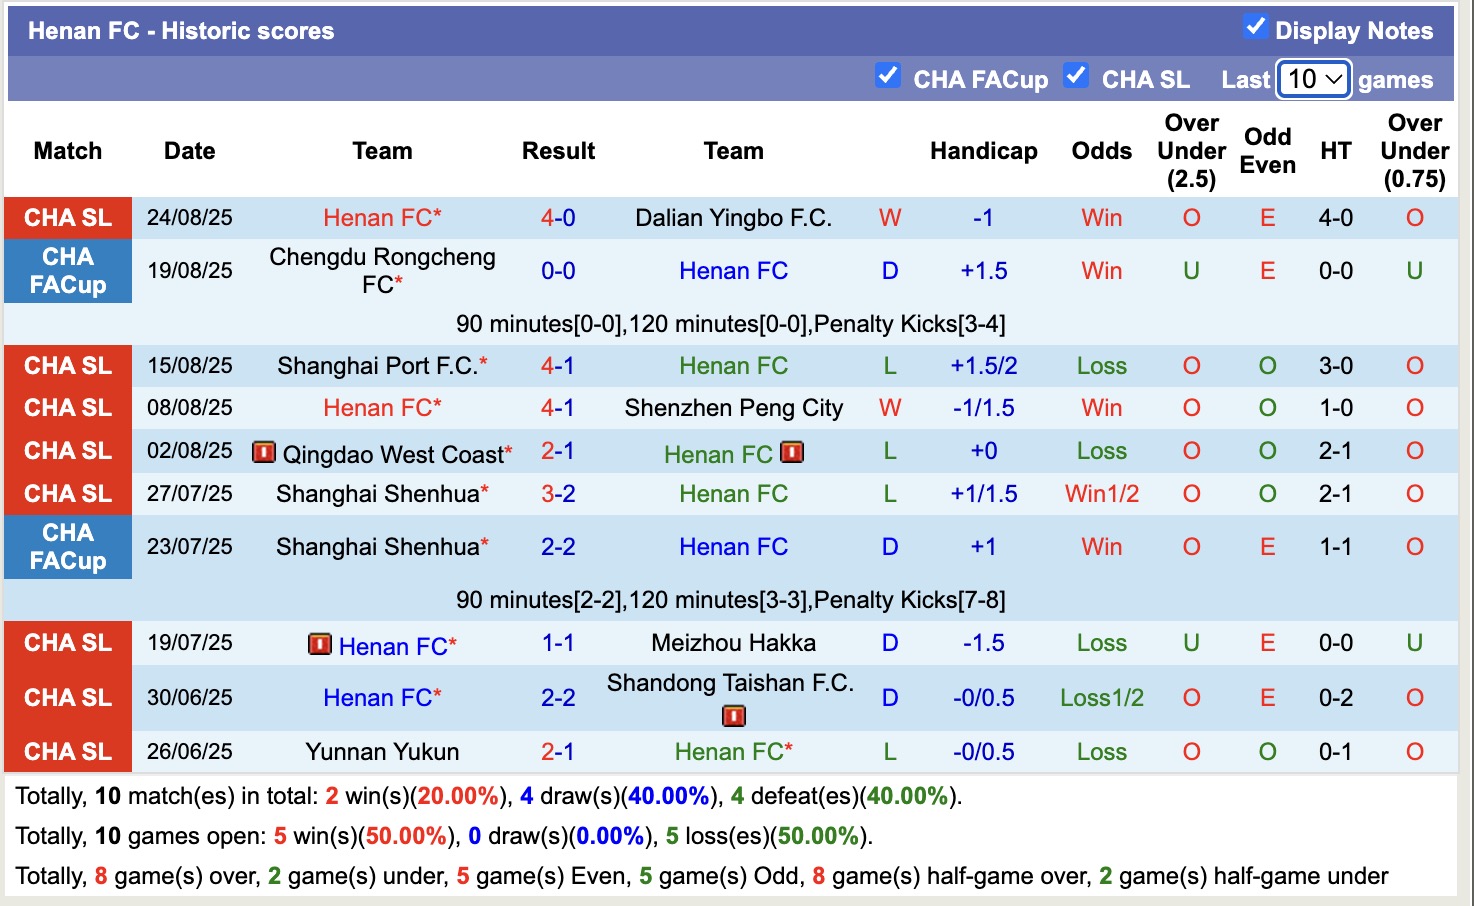
Task: Open the Last games number dropdown
Action: (1314, 78)
